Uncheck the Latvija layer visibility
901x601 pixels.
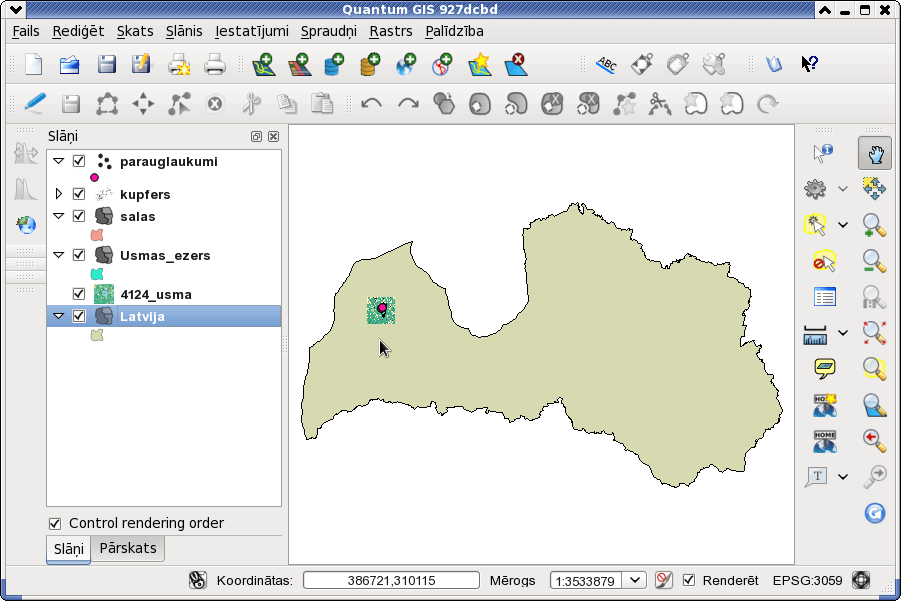click(79, 316)
